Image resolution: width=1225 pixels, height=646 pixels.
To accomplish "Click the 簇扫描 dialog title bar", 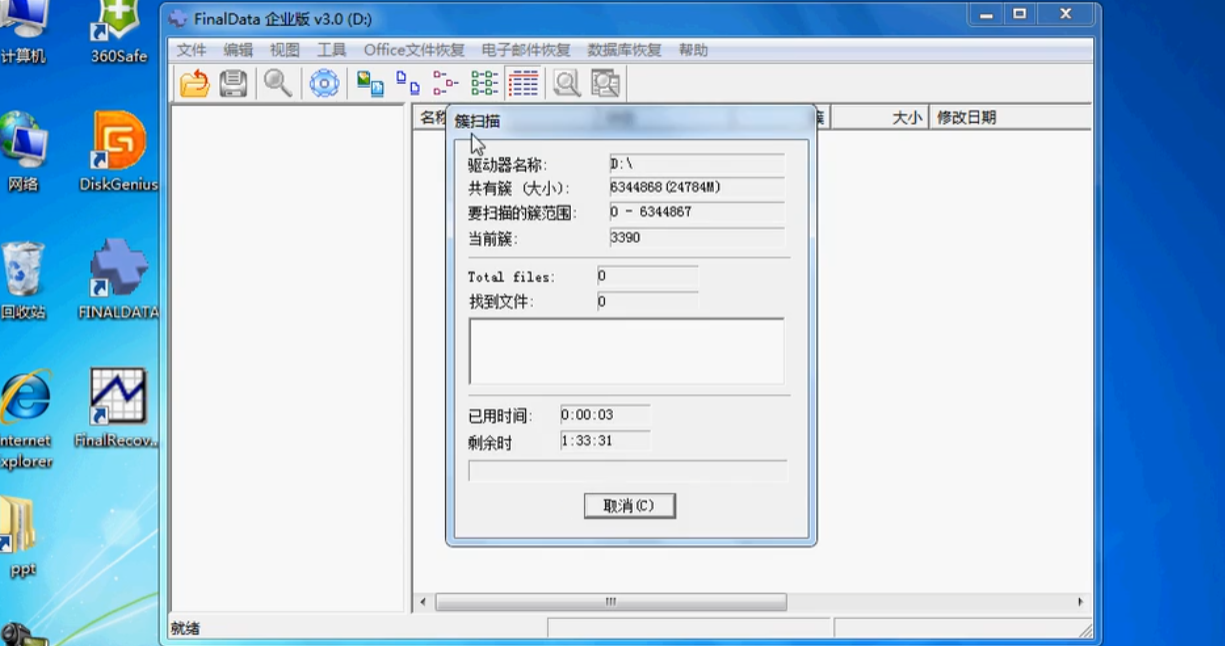I will coord(630,121).
